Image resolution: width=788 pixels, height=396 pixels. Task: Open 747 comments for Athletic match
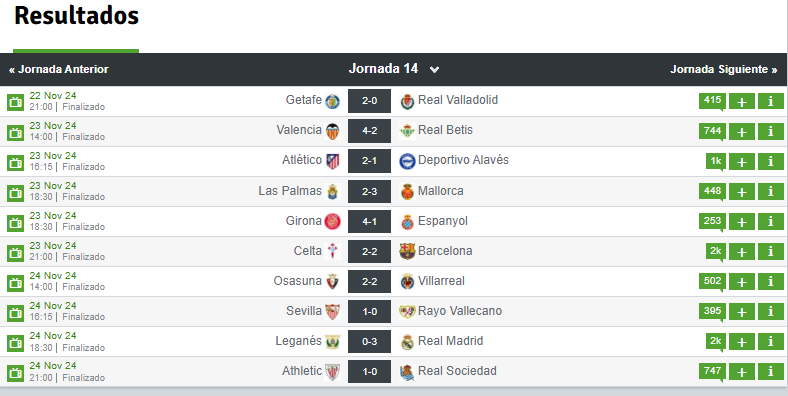coord(712,371)
